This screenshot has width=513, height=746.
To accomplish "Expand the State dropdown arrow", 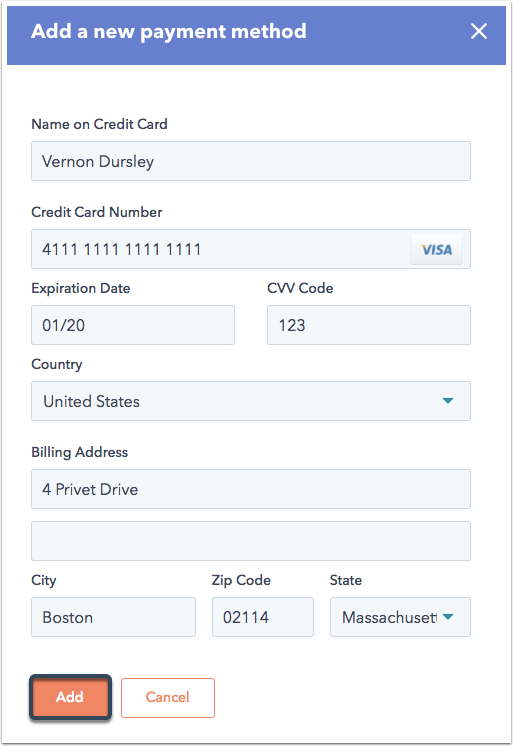I will pos(448,617).
